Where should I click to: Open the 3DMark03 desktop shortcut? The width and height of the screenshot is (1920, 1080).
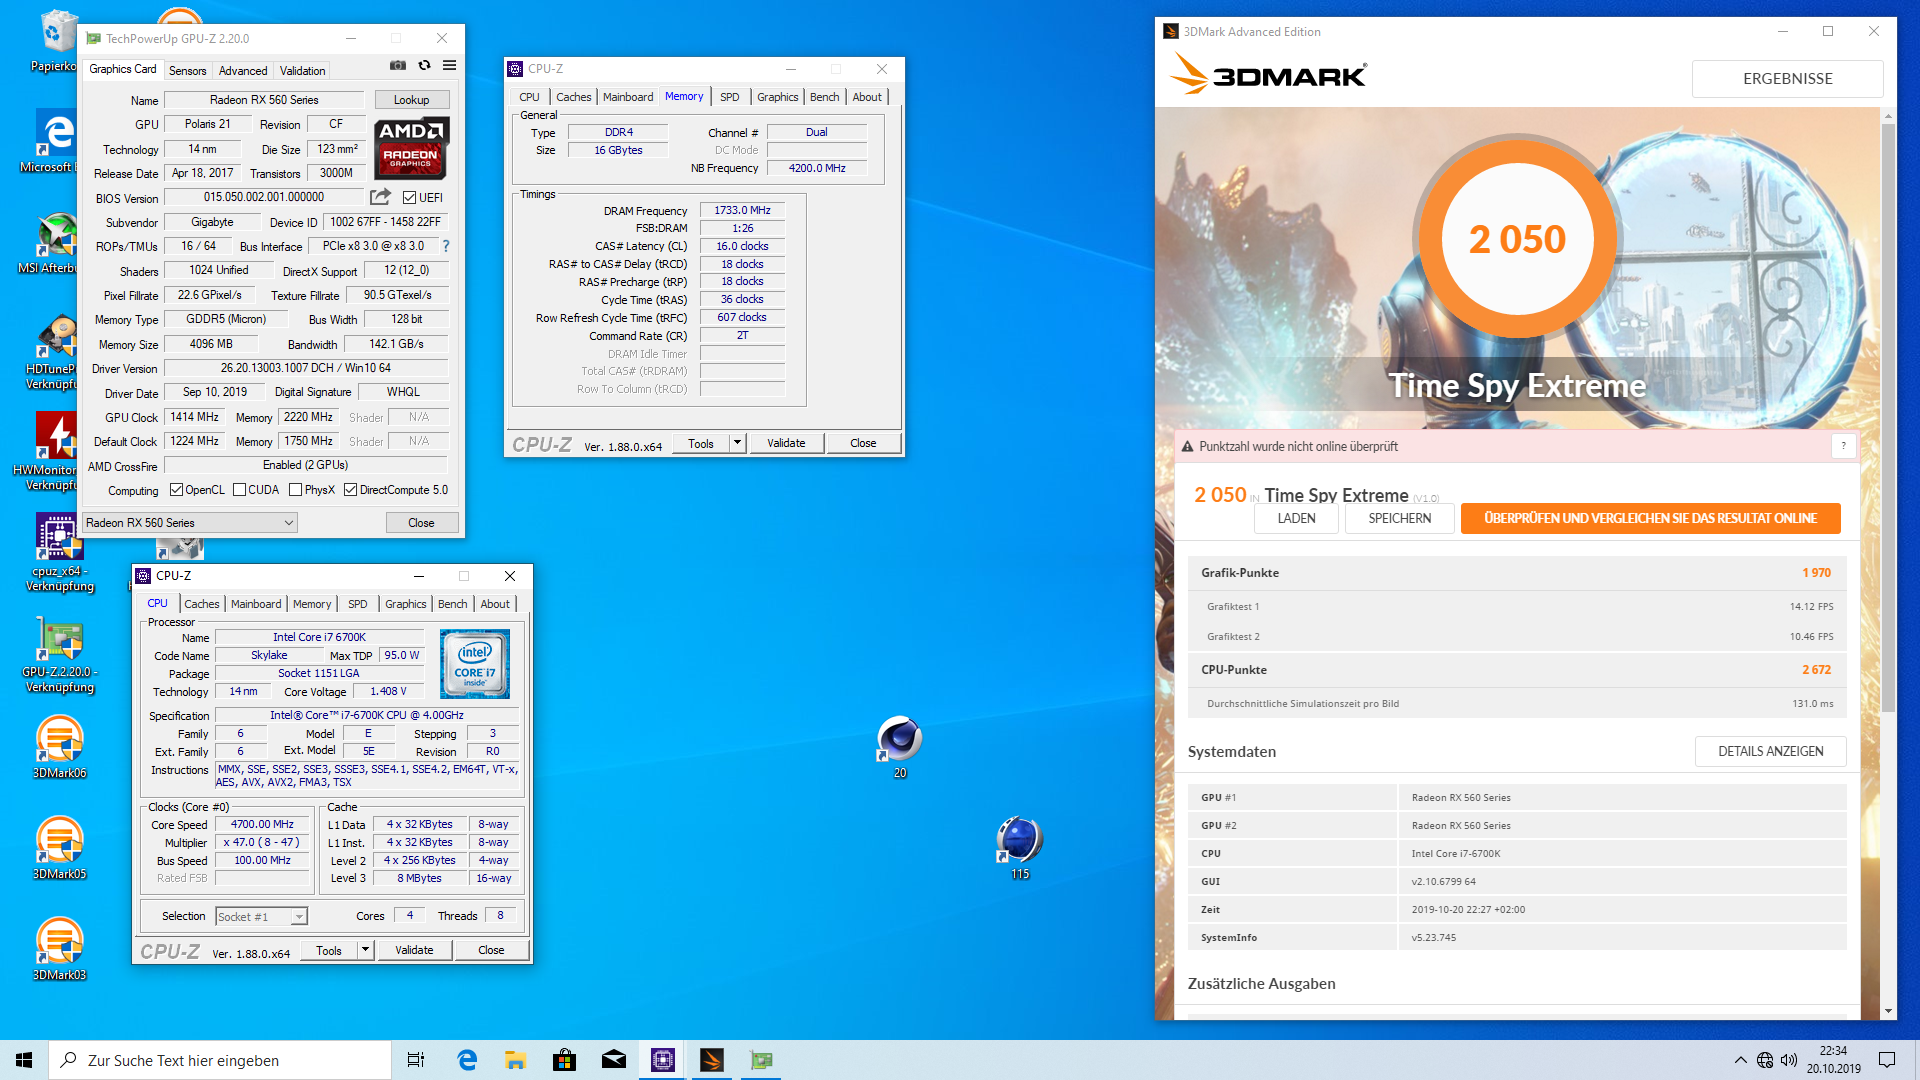pyautogui.click(x=59, y=950)
